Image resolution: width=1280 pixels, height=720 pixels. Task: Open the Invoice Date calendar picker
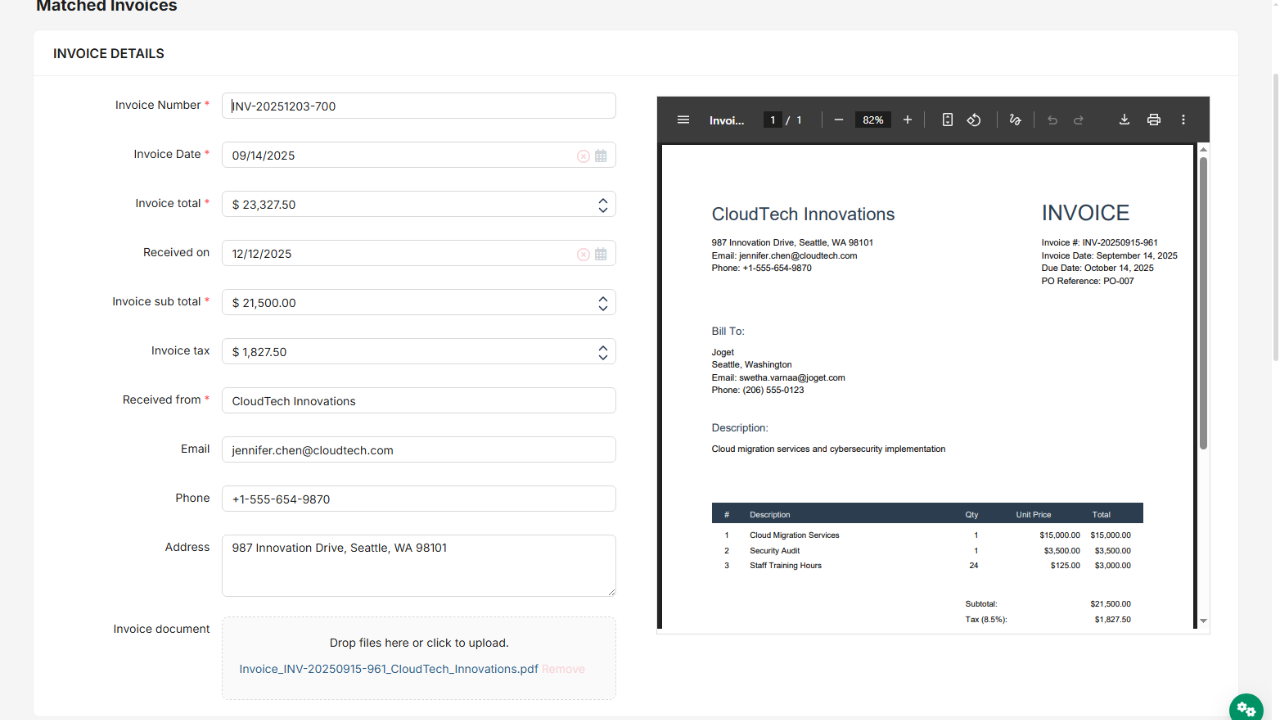(x=601, y=156)
